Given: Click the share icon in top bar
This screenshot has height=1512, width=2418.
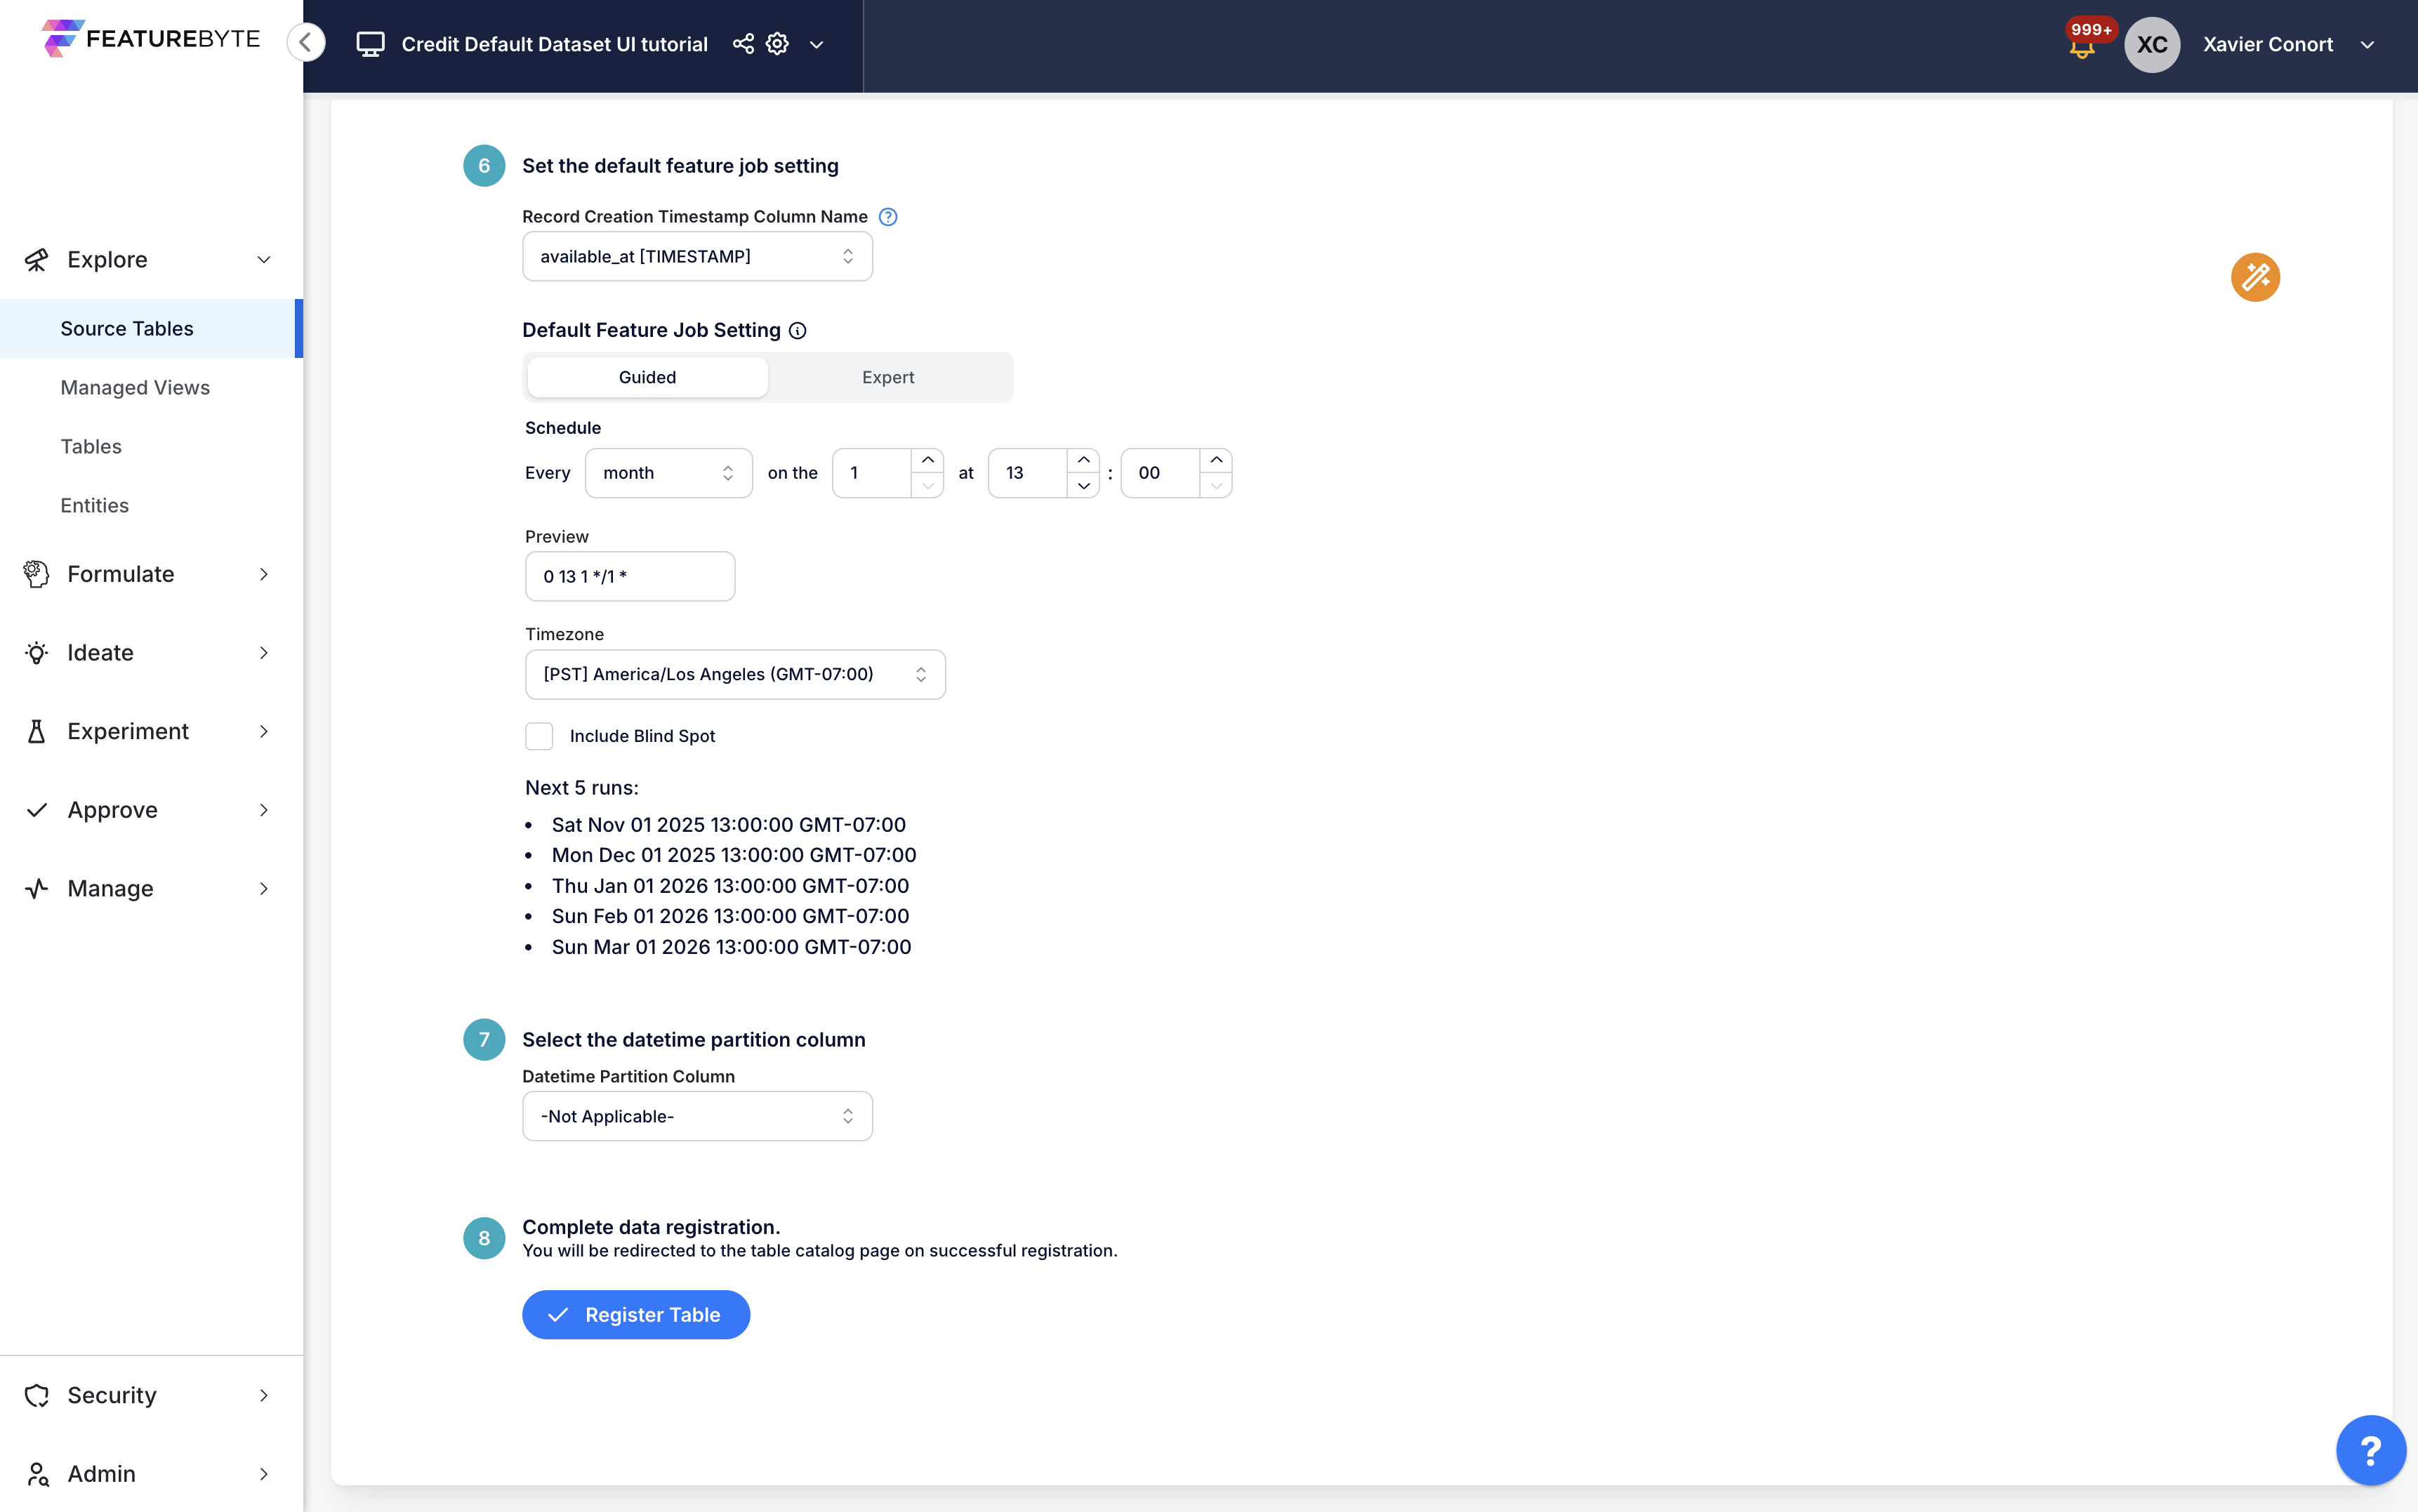Looking at the screenshot, I should (x=743, y=44).
